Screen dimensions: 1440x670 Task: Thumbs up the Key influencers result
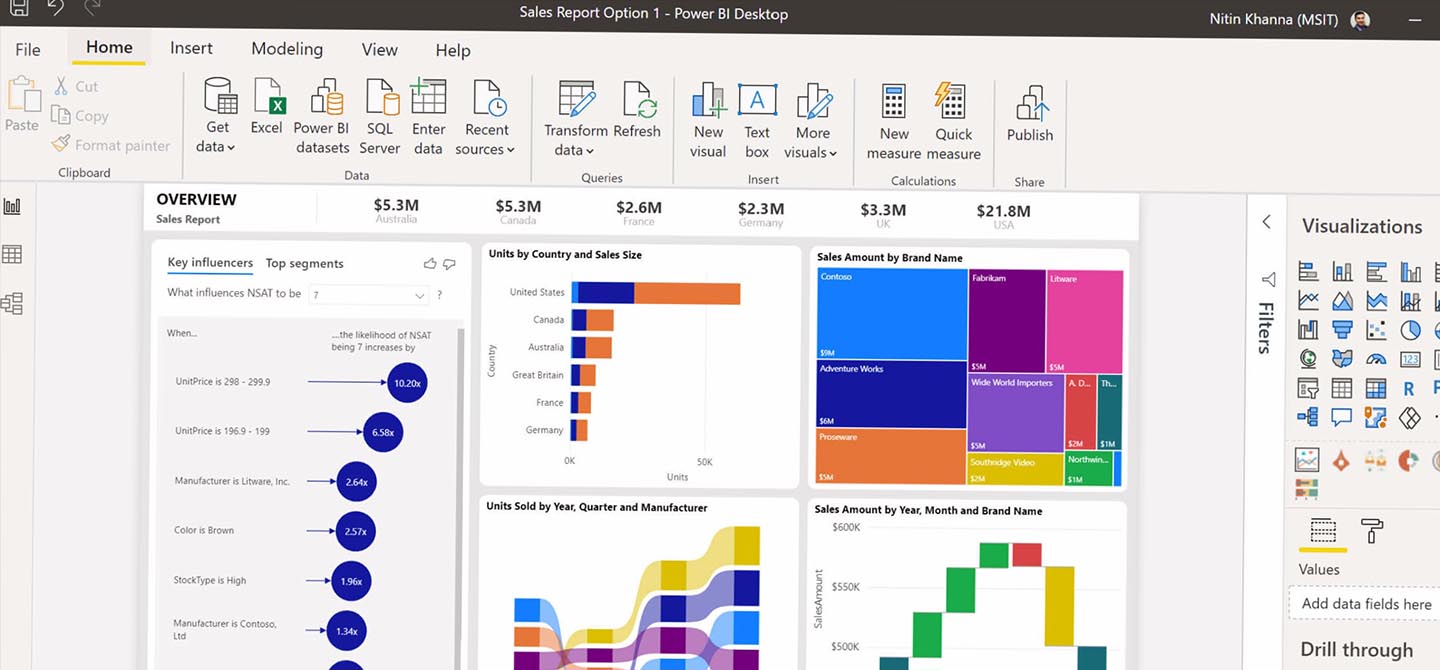coord(430,263)
